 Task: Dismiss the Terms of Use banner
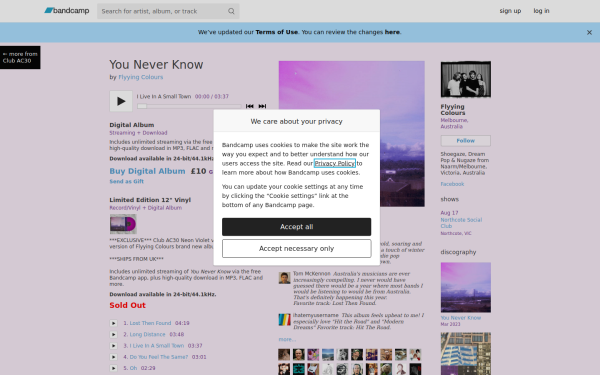click(x=589, y=33)
